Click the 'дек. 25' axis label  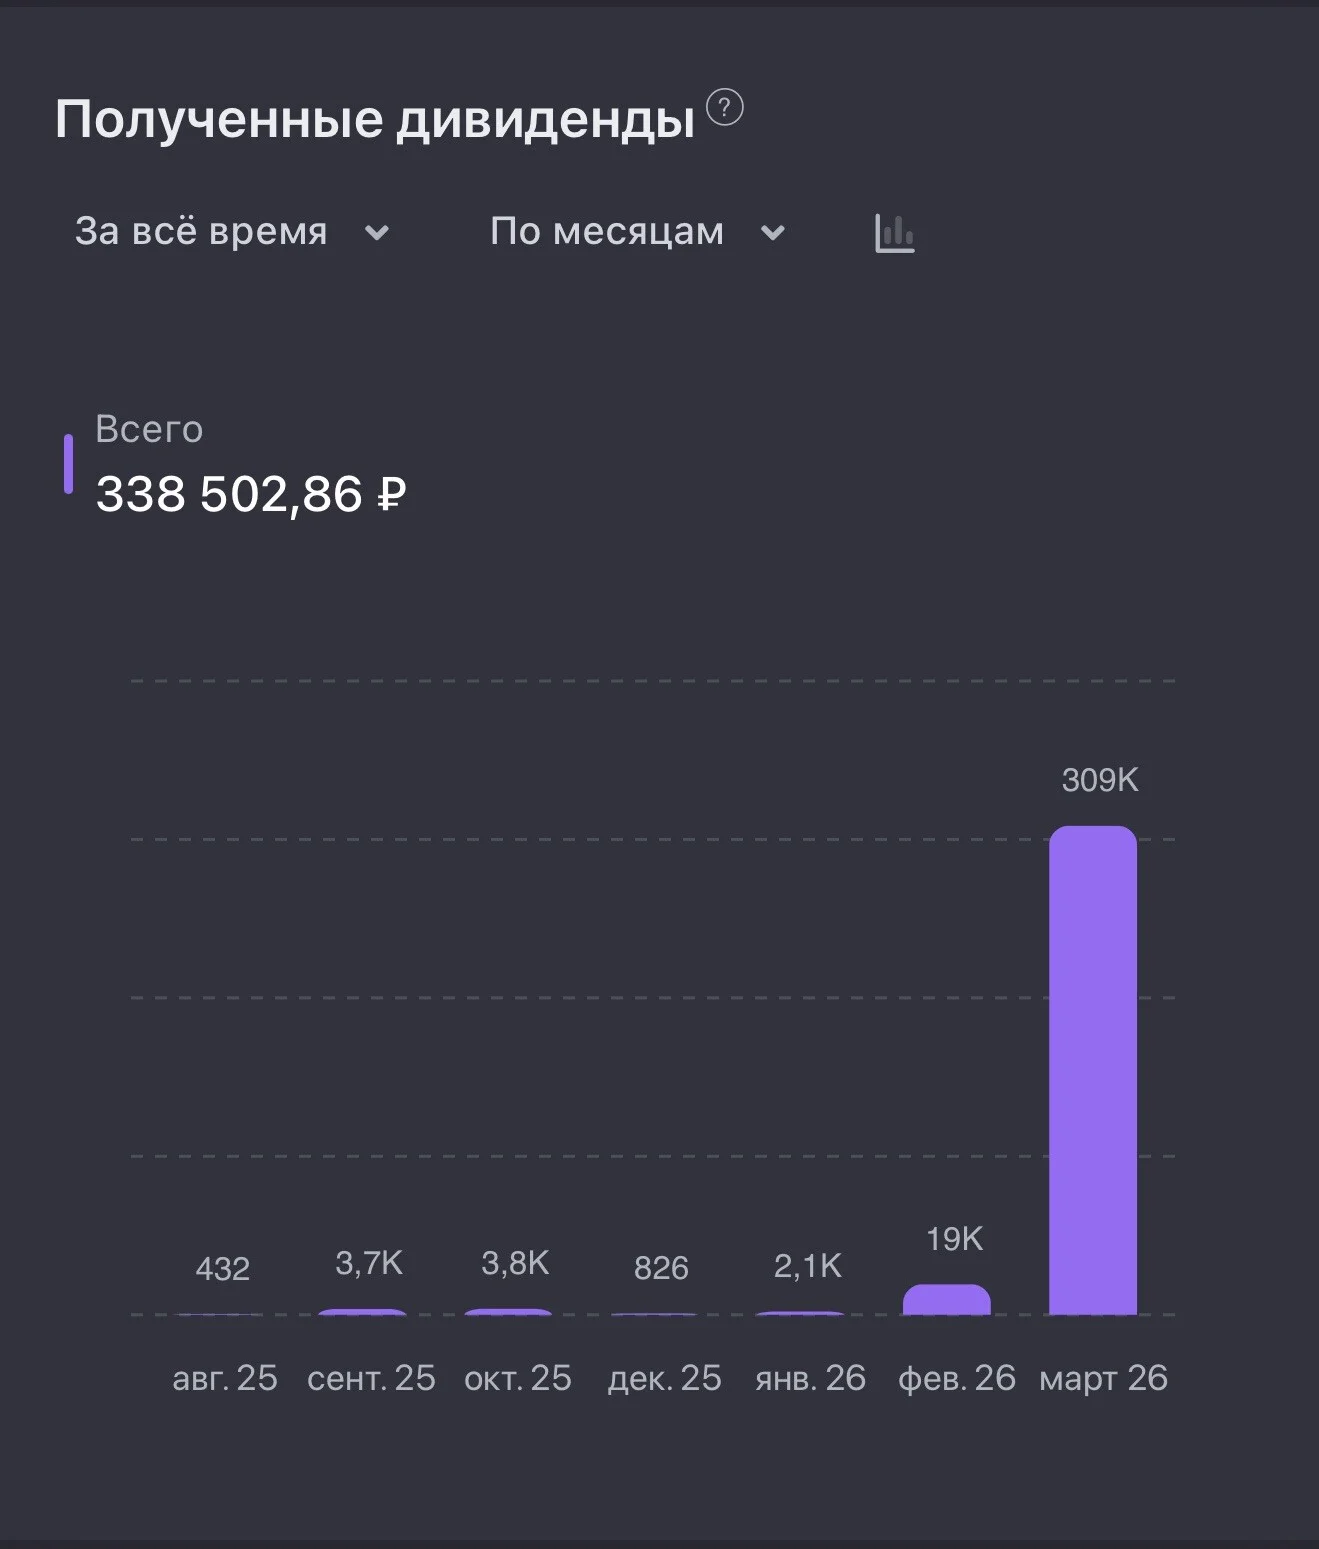pos(665,1378)
